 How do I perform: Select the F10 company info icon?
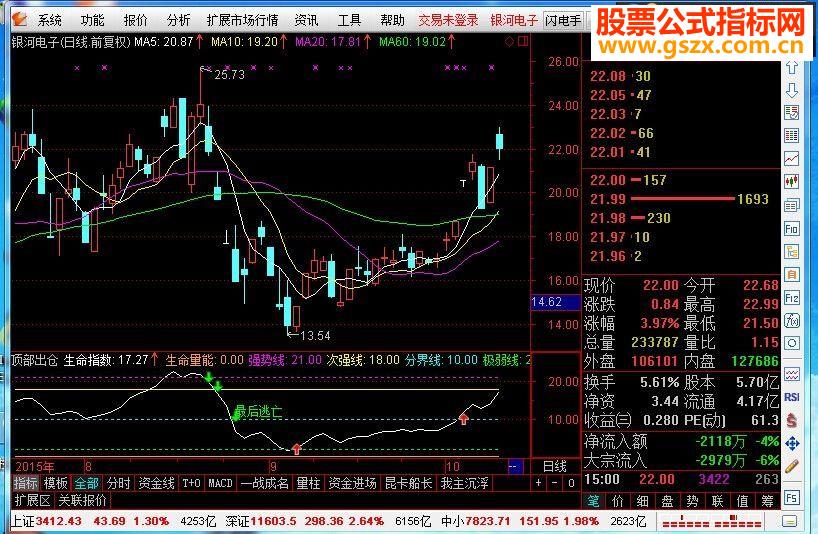coord(792,228)
